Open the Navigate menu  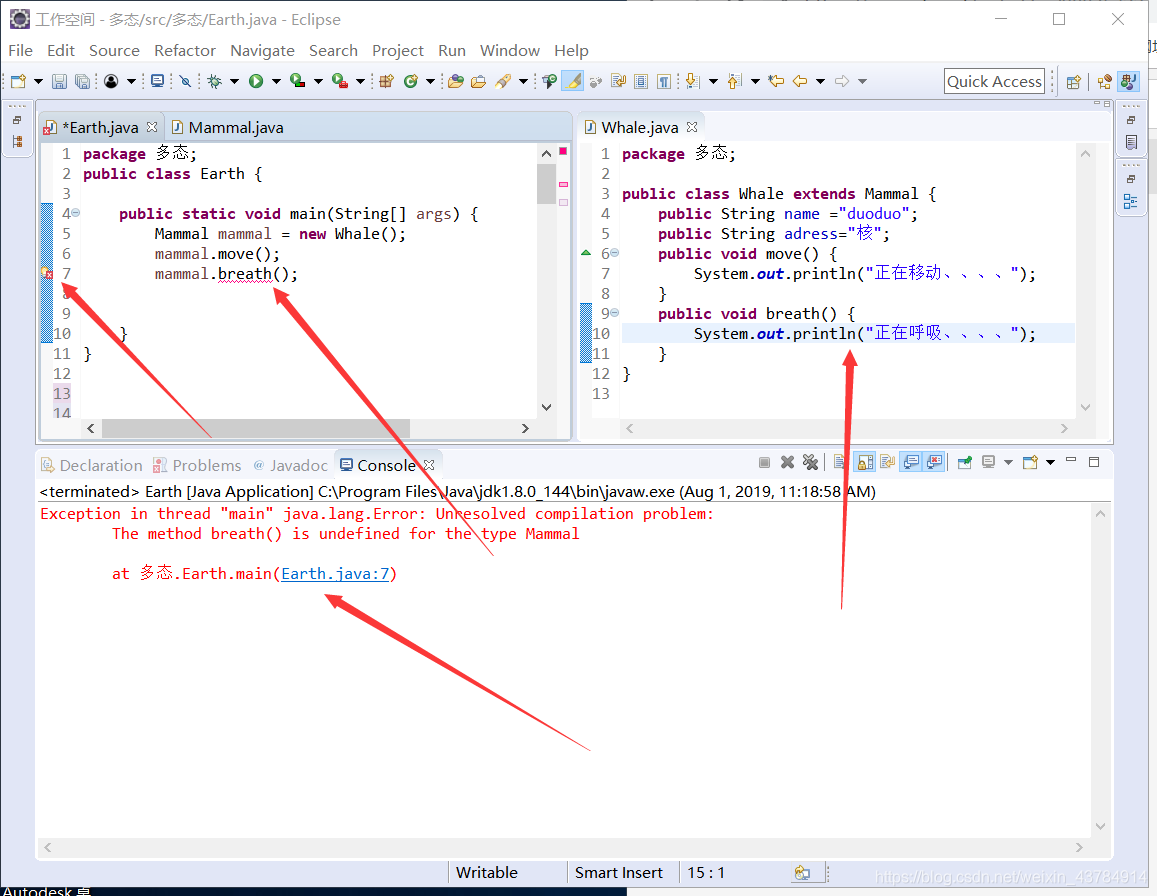262,50
